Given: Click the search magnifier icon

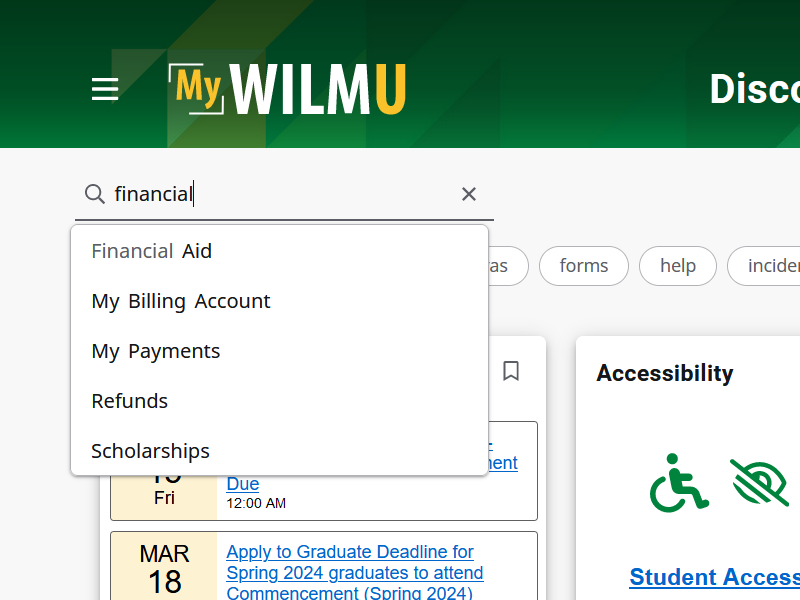Looking at the screenshot, I should (x=95, y=194).
